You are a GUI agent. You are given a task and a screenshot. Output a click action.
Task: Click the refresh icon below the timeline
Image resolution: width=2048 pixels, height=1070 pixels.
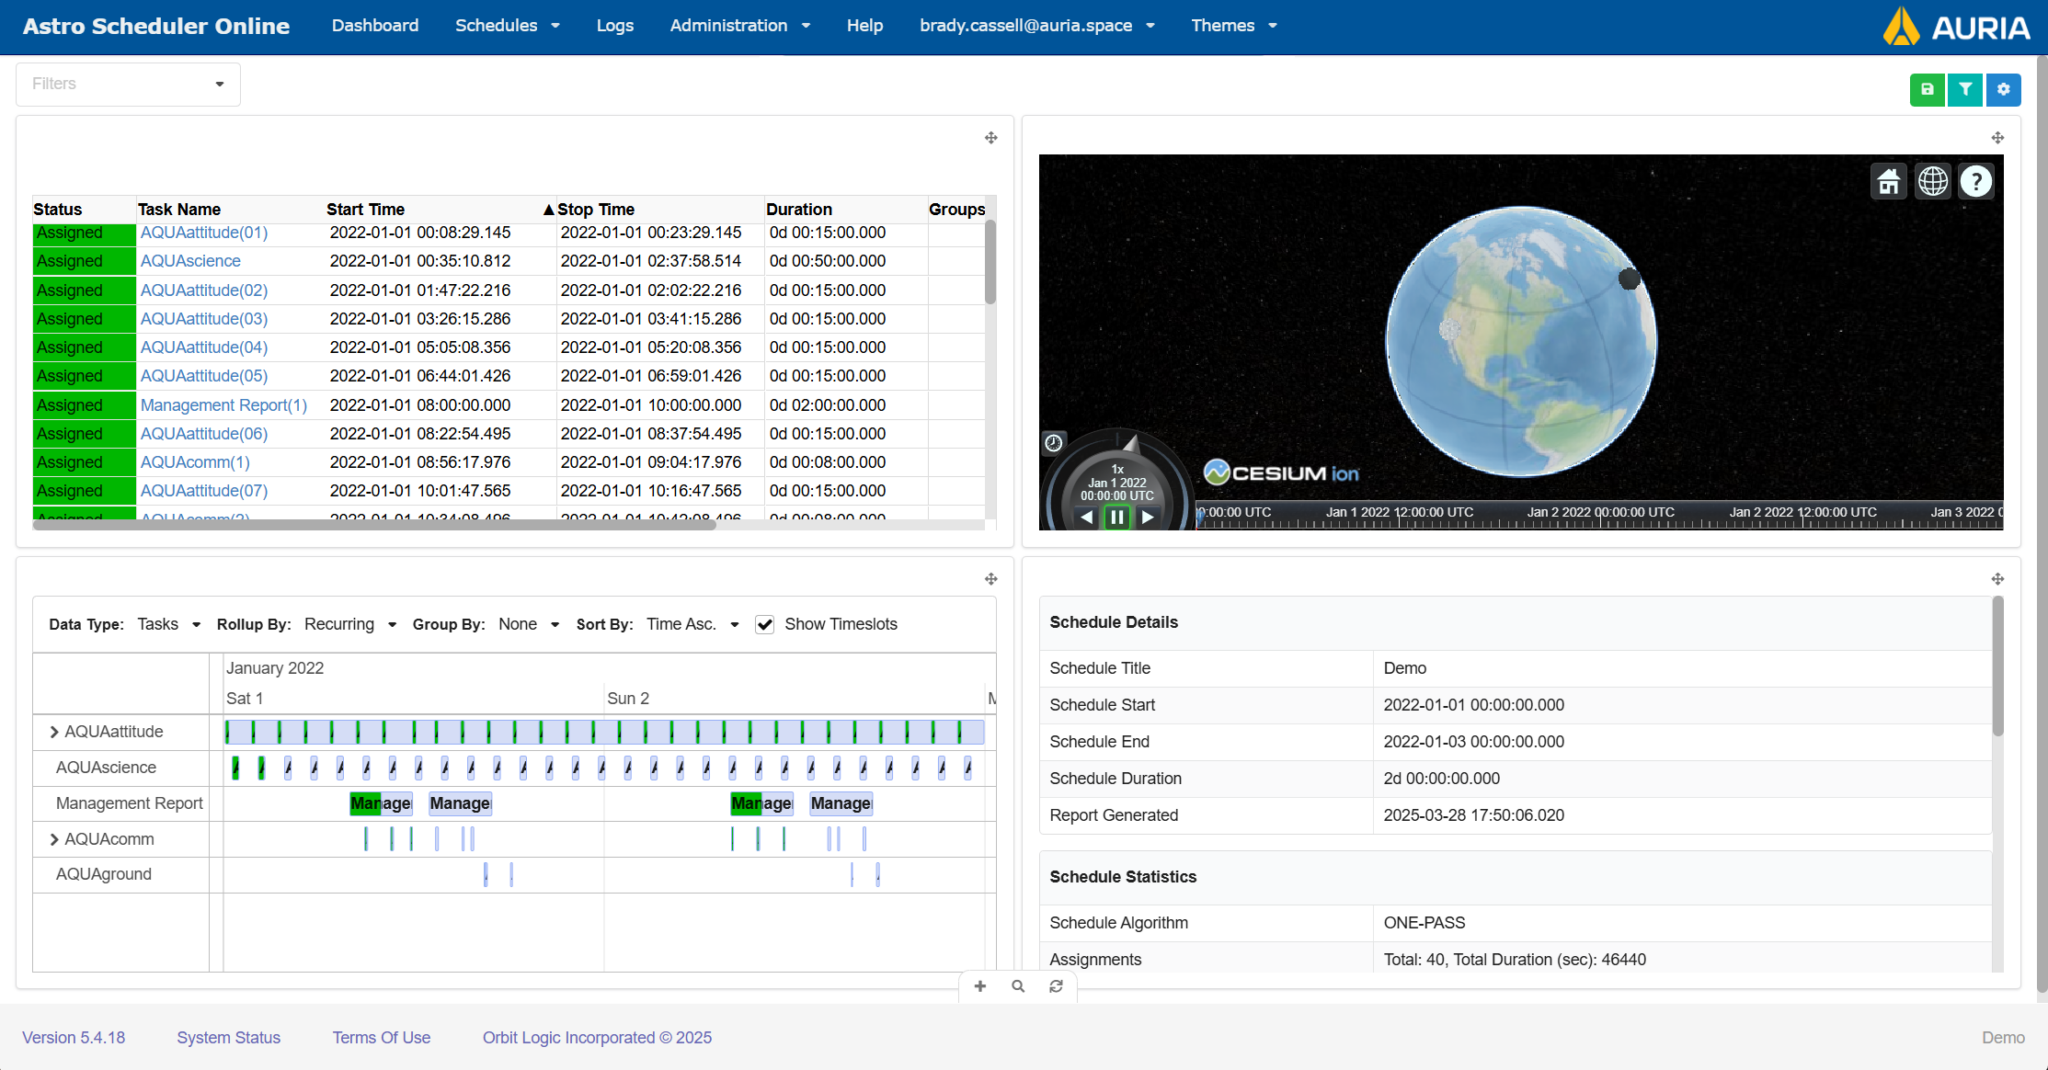point(1056,987)
